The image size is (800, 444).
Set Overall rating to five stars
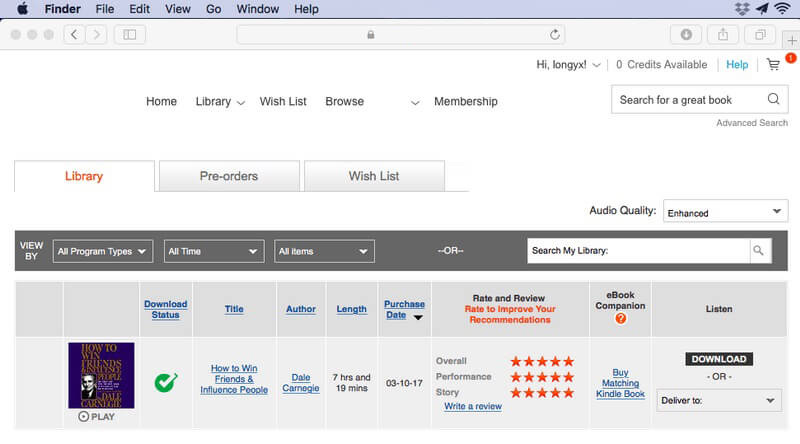568,361
